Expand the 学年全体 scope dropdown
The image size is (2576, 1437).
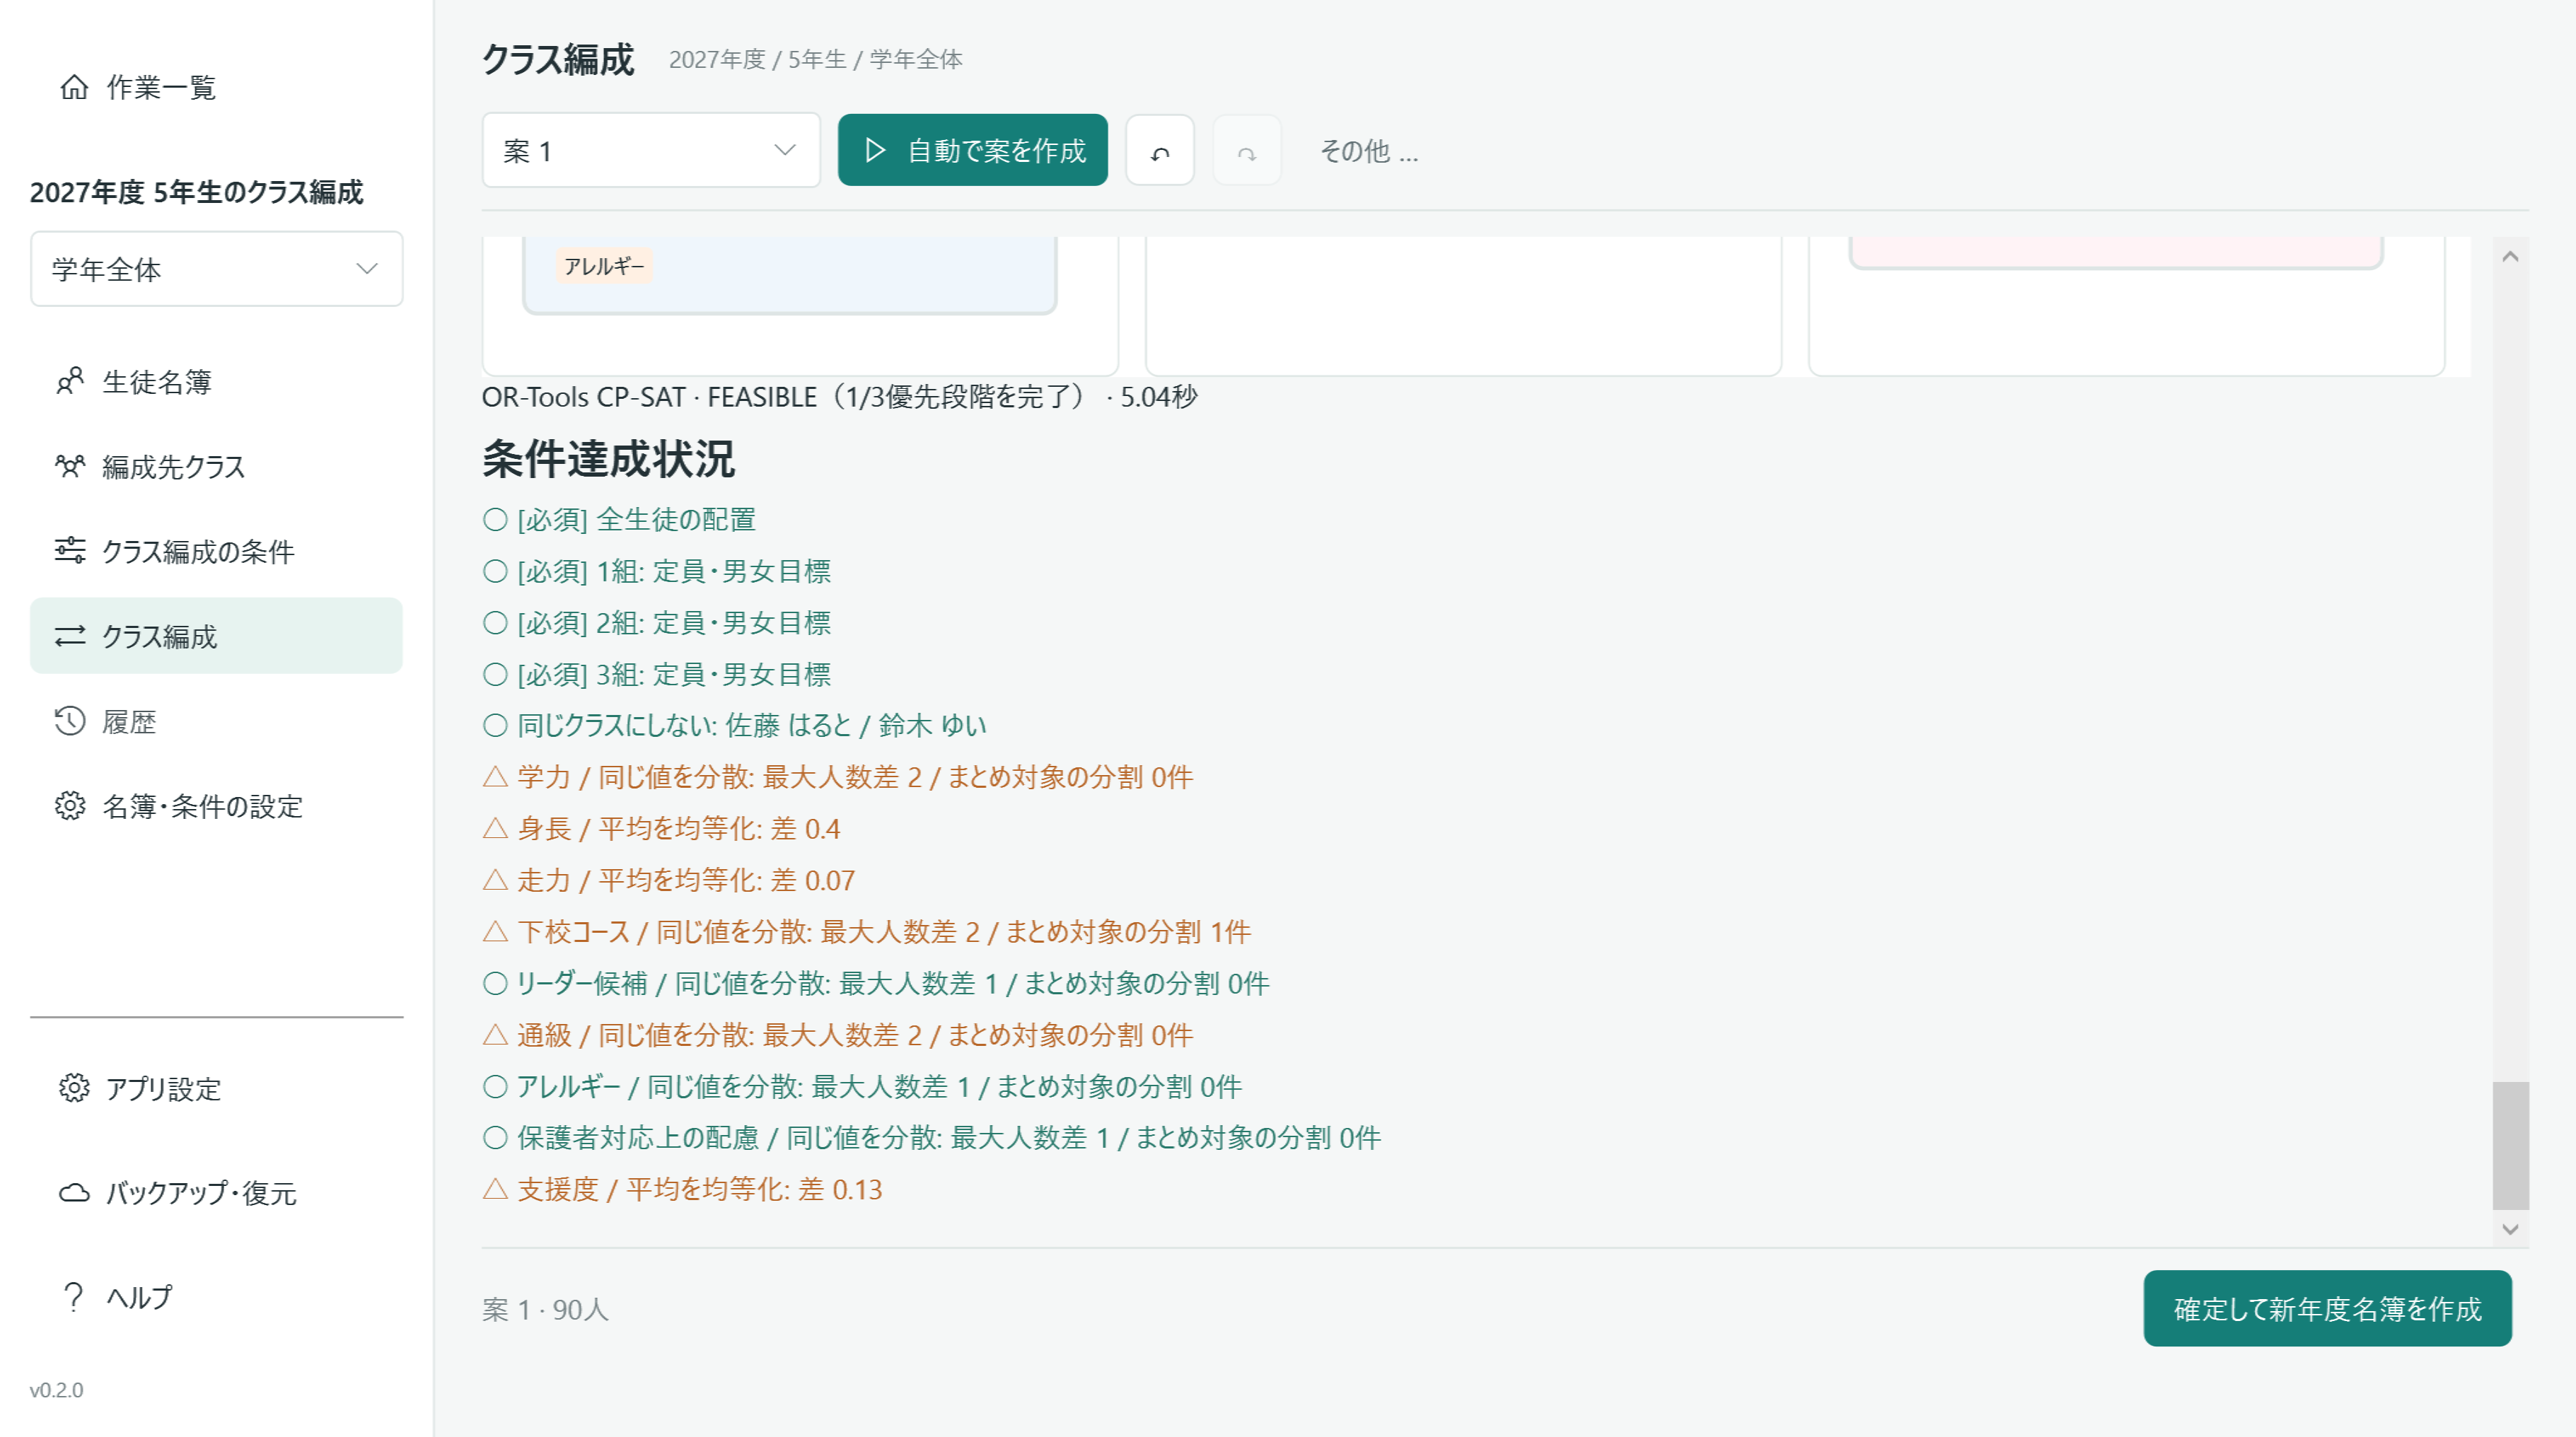(217, 269)
